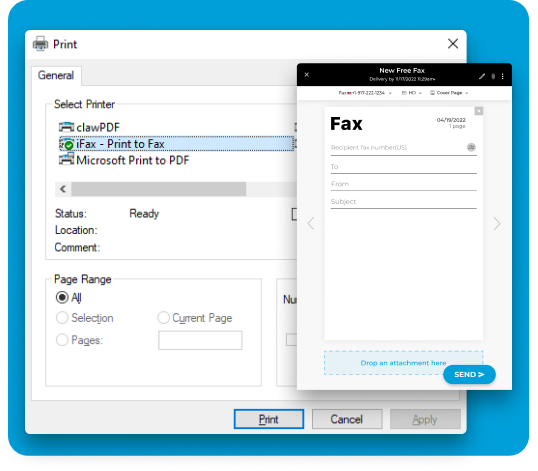This screenshot has height=471, width=538.
Task: Click the Subject field on cover page
Action: pos(404,202)
